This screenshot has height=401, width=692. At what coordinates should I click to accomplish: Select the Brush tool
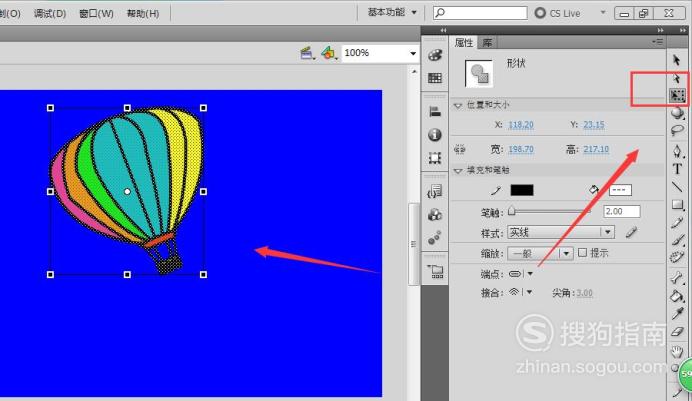coord(677,240)
